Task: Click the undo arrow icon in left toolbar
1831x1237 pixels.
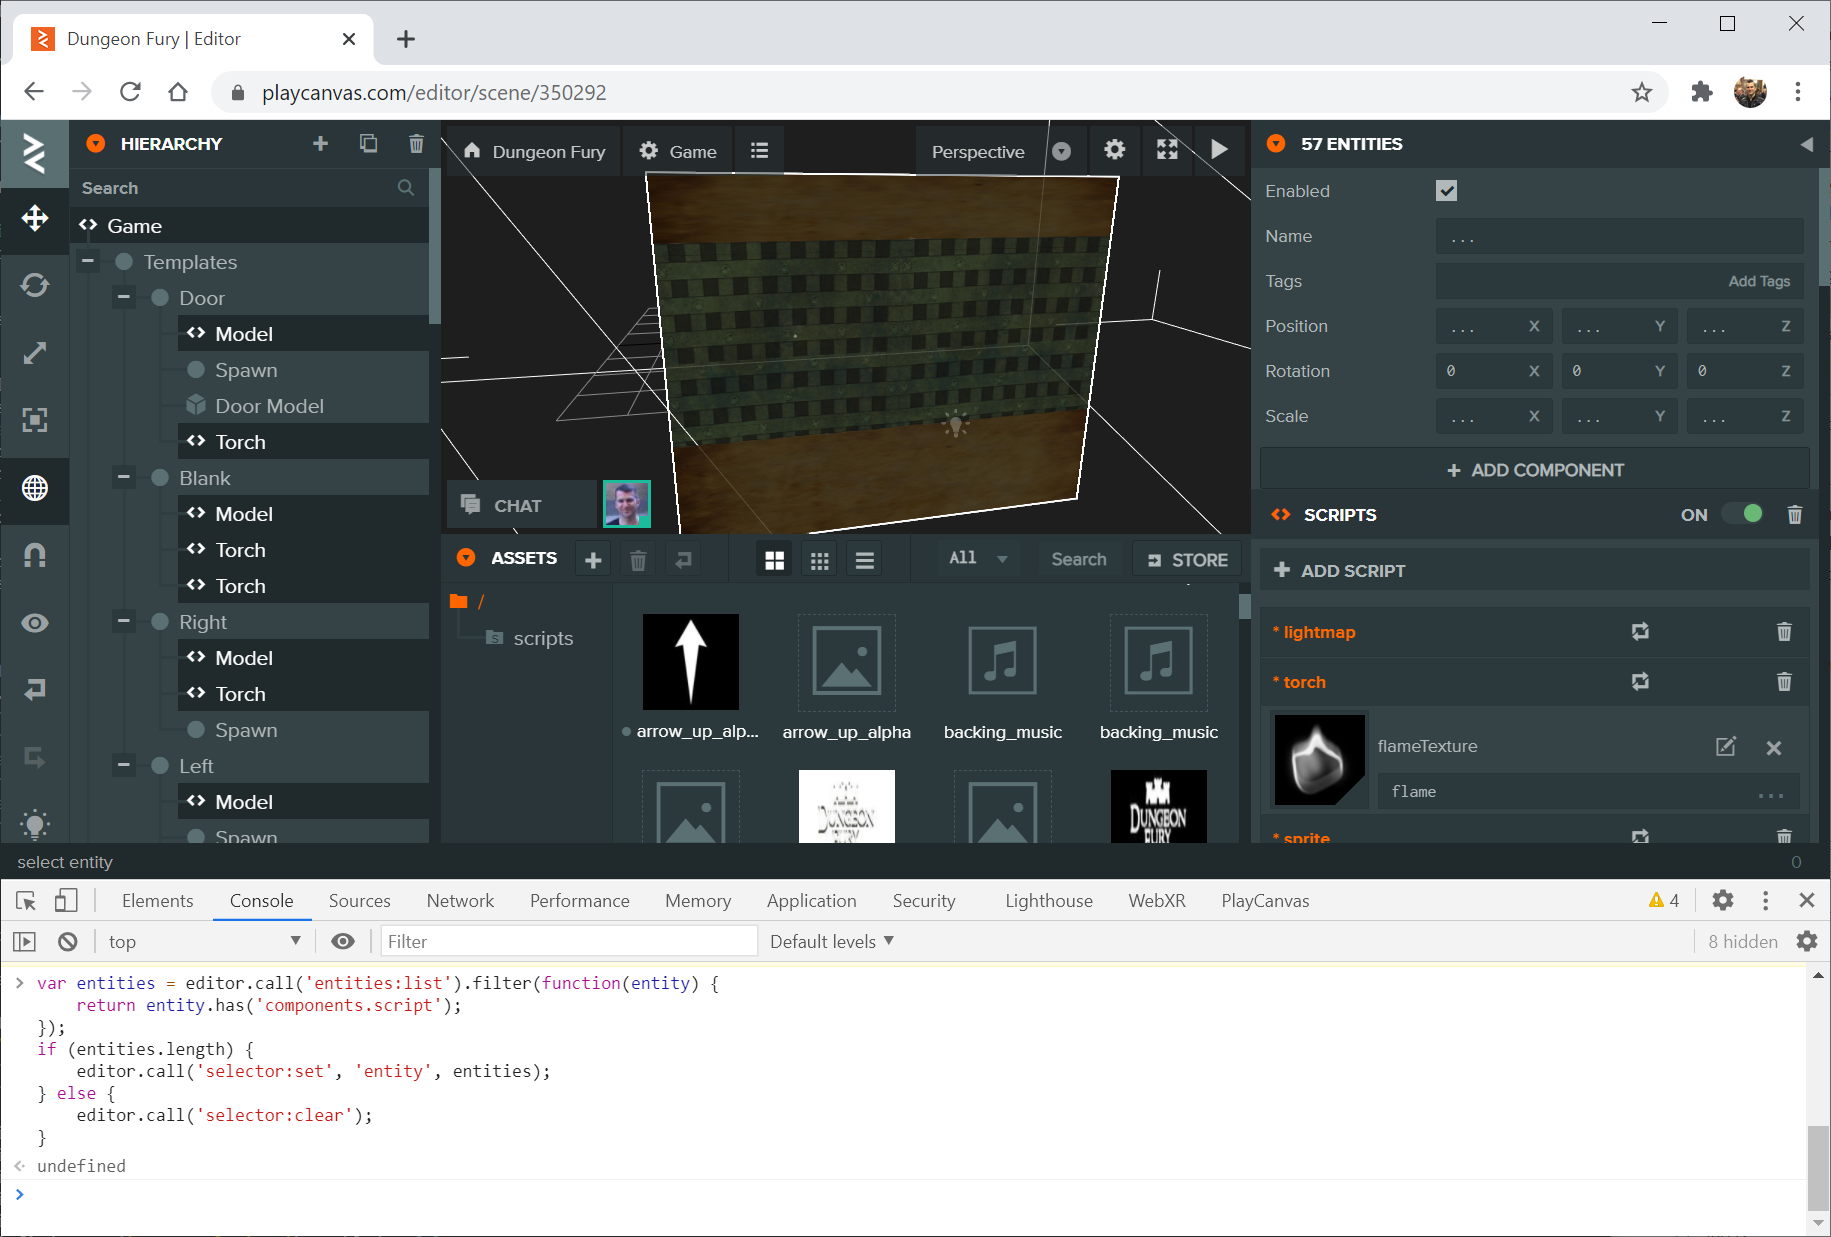Action: [x=35, y=690]
